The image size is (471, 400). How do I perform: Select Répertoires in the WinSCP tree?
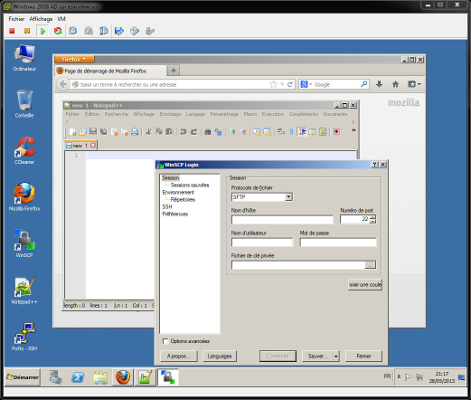183,200
